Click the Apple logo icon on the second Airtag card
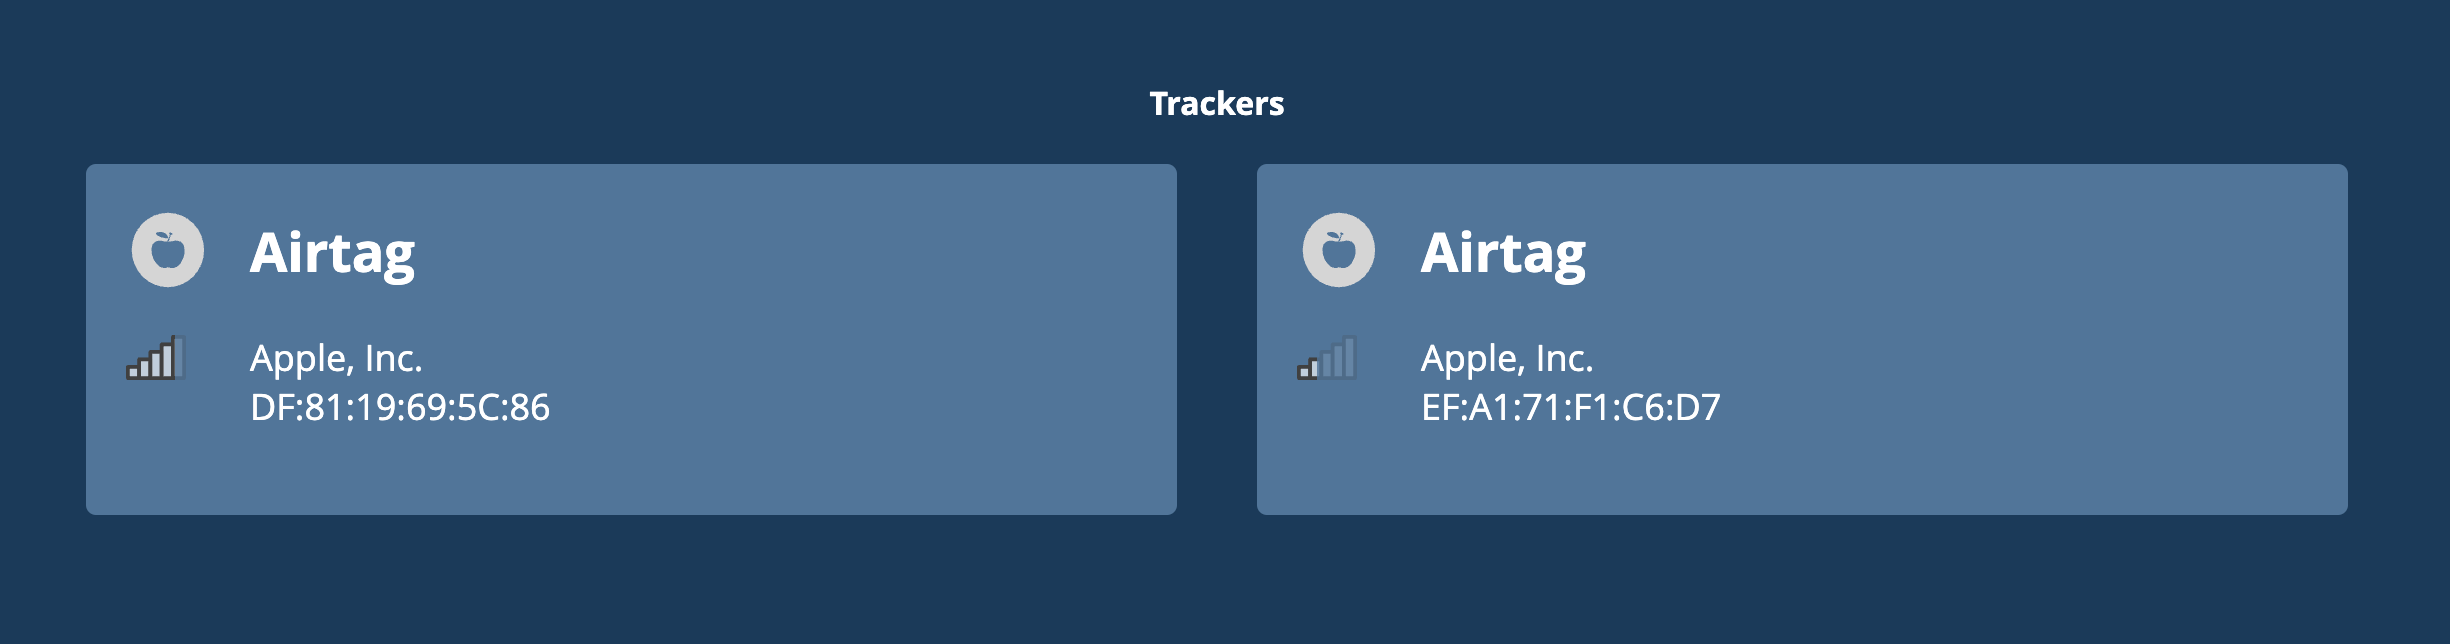The width and height of the screenshot is (2450, 644). (x=1339, y=250)
